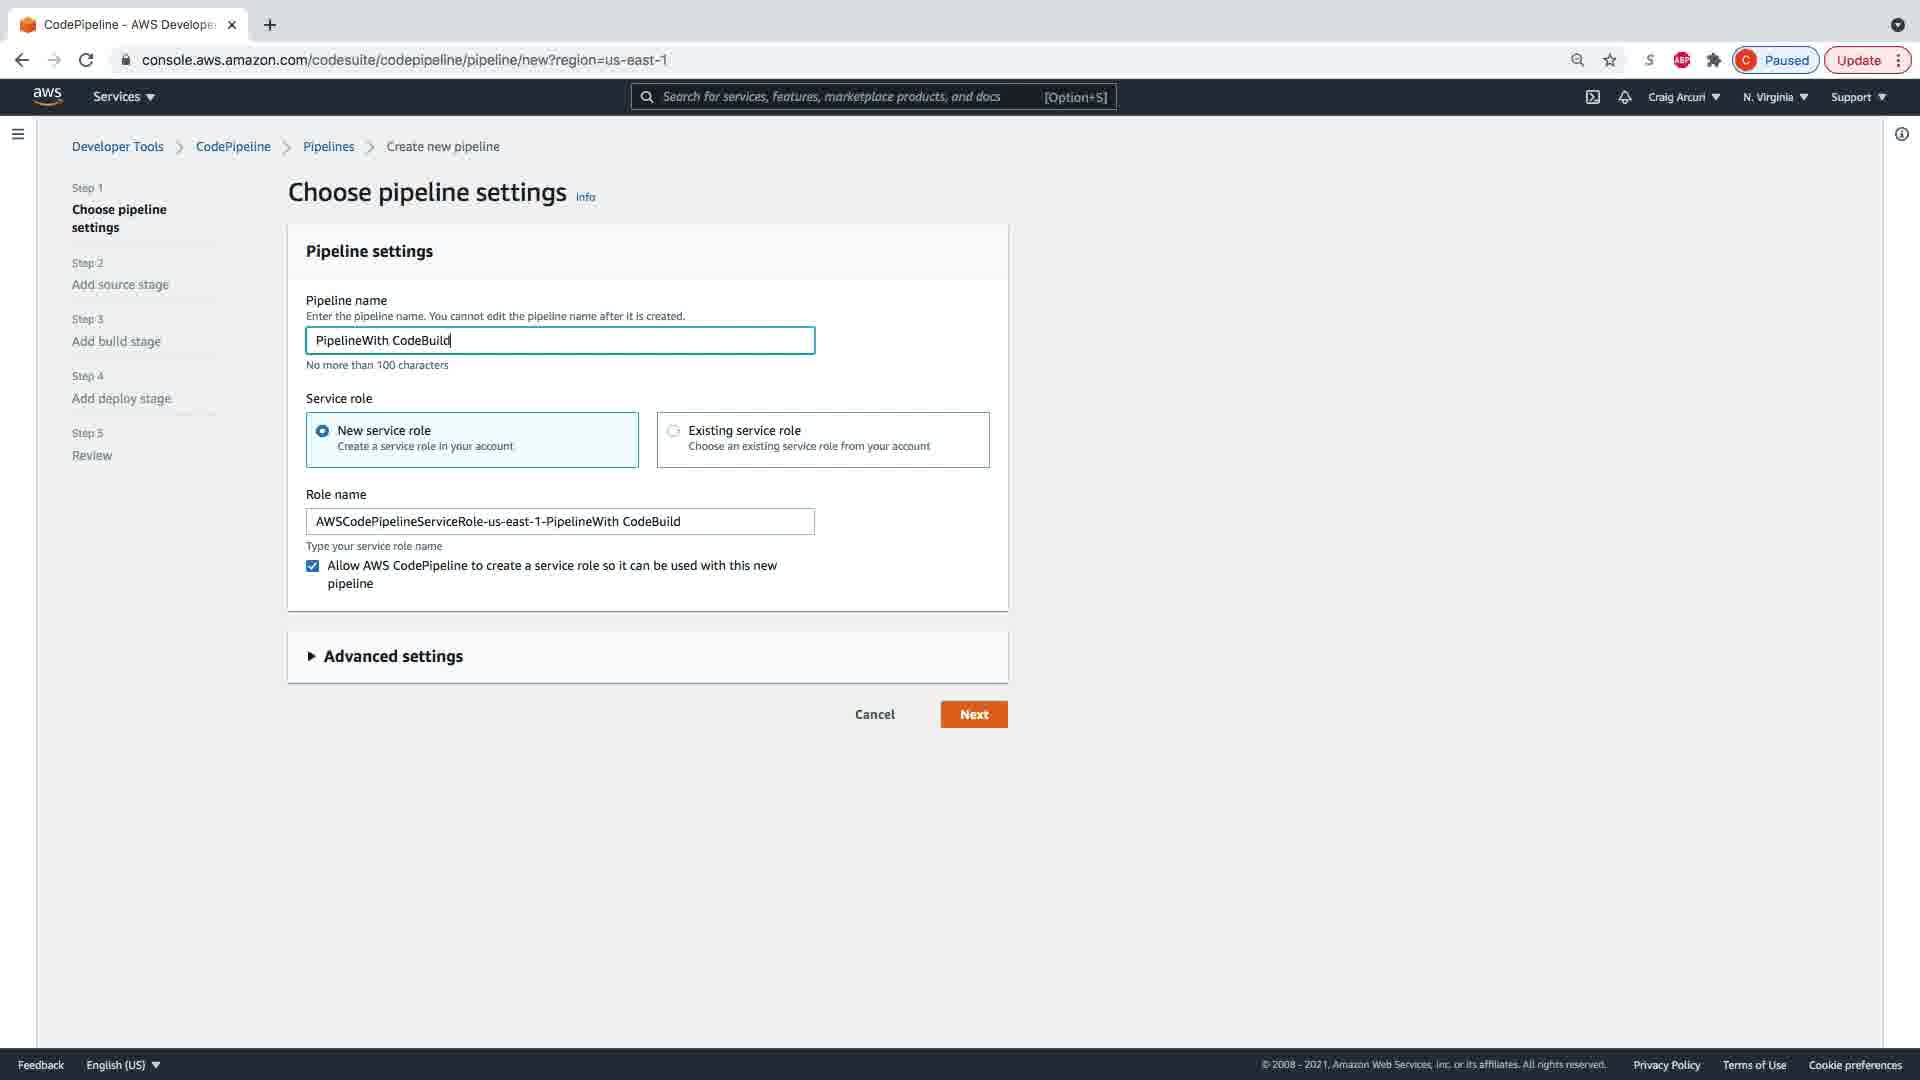Open the AWS CloudShell icon
Screen dimensions: 1920x1080
(x=1593, y=97)
